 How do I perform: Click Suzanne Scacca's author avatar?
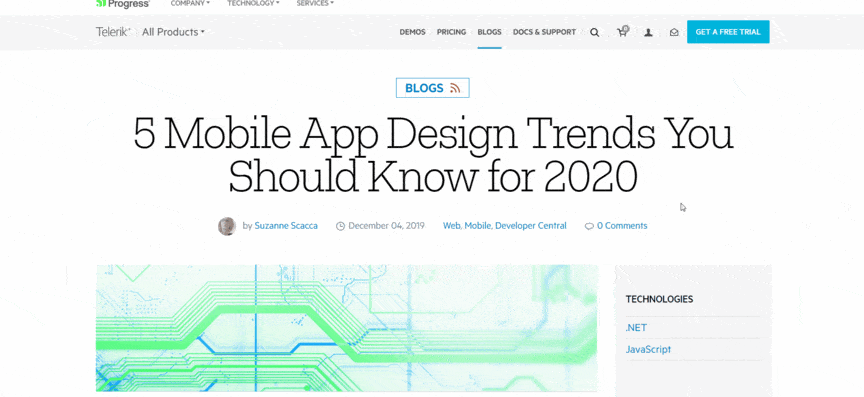(227, 226)
